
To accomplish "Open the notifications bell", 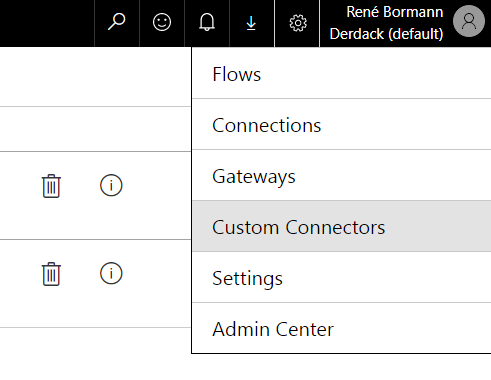I will 207,22.
